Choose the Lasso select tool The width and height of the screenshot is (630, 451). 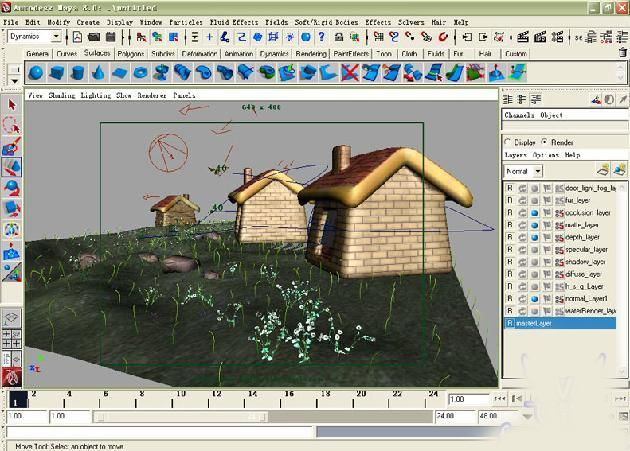12,125
